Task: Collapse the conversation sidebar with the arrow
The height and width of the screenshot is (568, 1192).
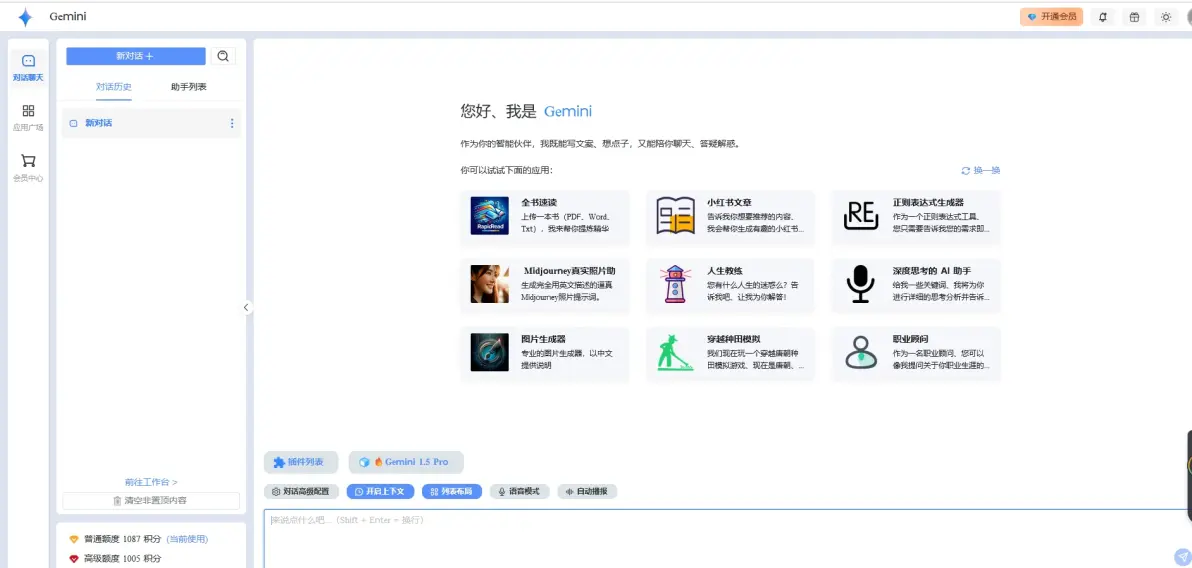Action: pos(246,307)
